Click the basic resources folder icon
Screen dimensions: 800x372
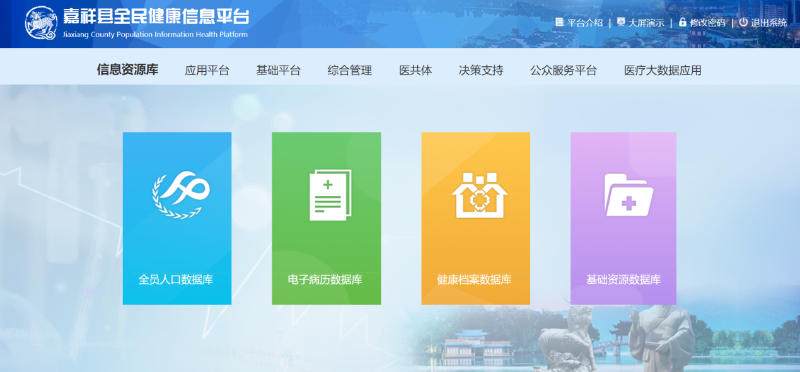pos(629,194)
